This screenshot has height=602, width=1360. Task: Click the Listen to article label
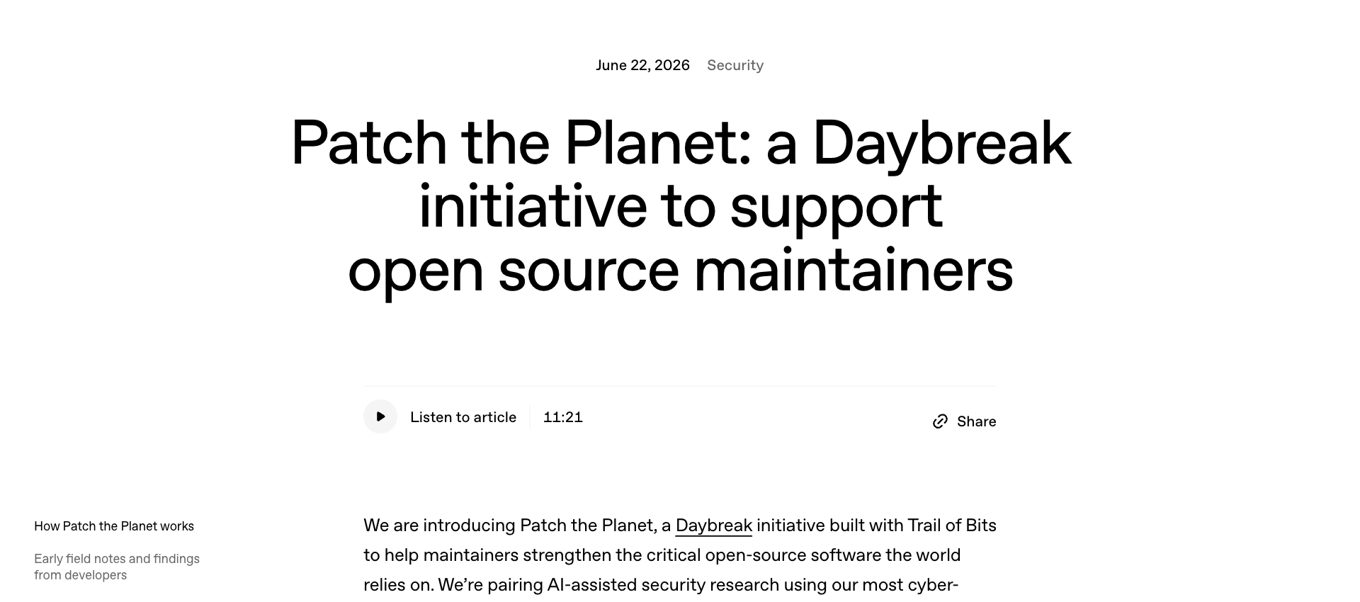463,417
